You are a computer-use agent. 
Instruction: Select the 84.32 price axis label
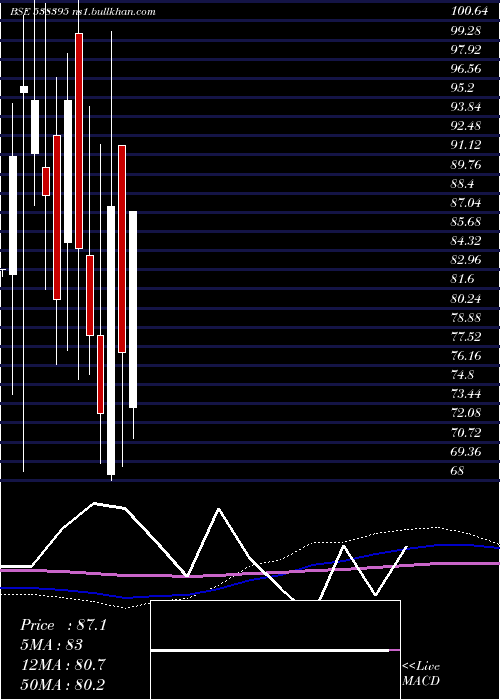point(466,241)
